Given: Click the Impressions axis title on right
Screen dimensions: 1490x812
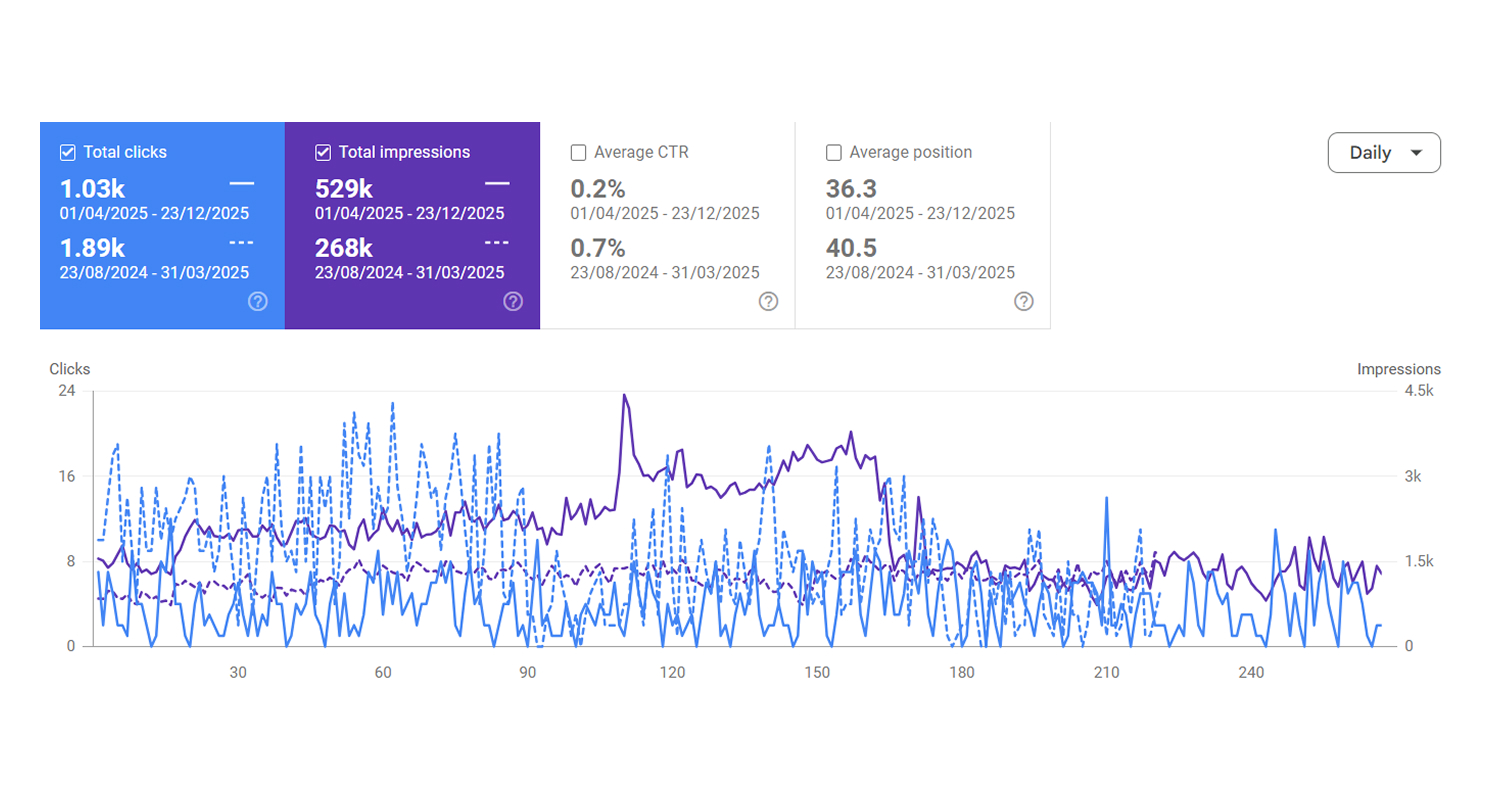Looking at the screenshot, I should pos(1398,369).
